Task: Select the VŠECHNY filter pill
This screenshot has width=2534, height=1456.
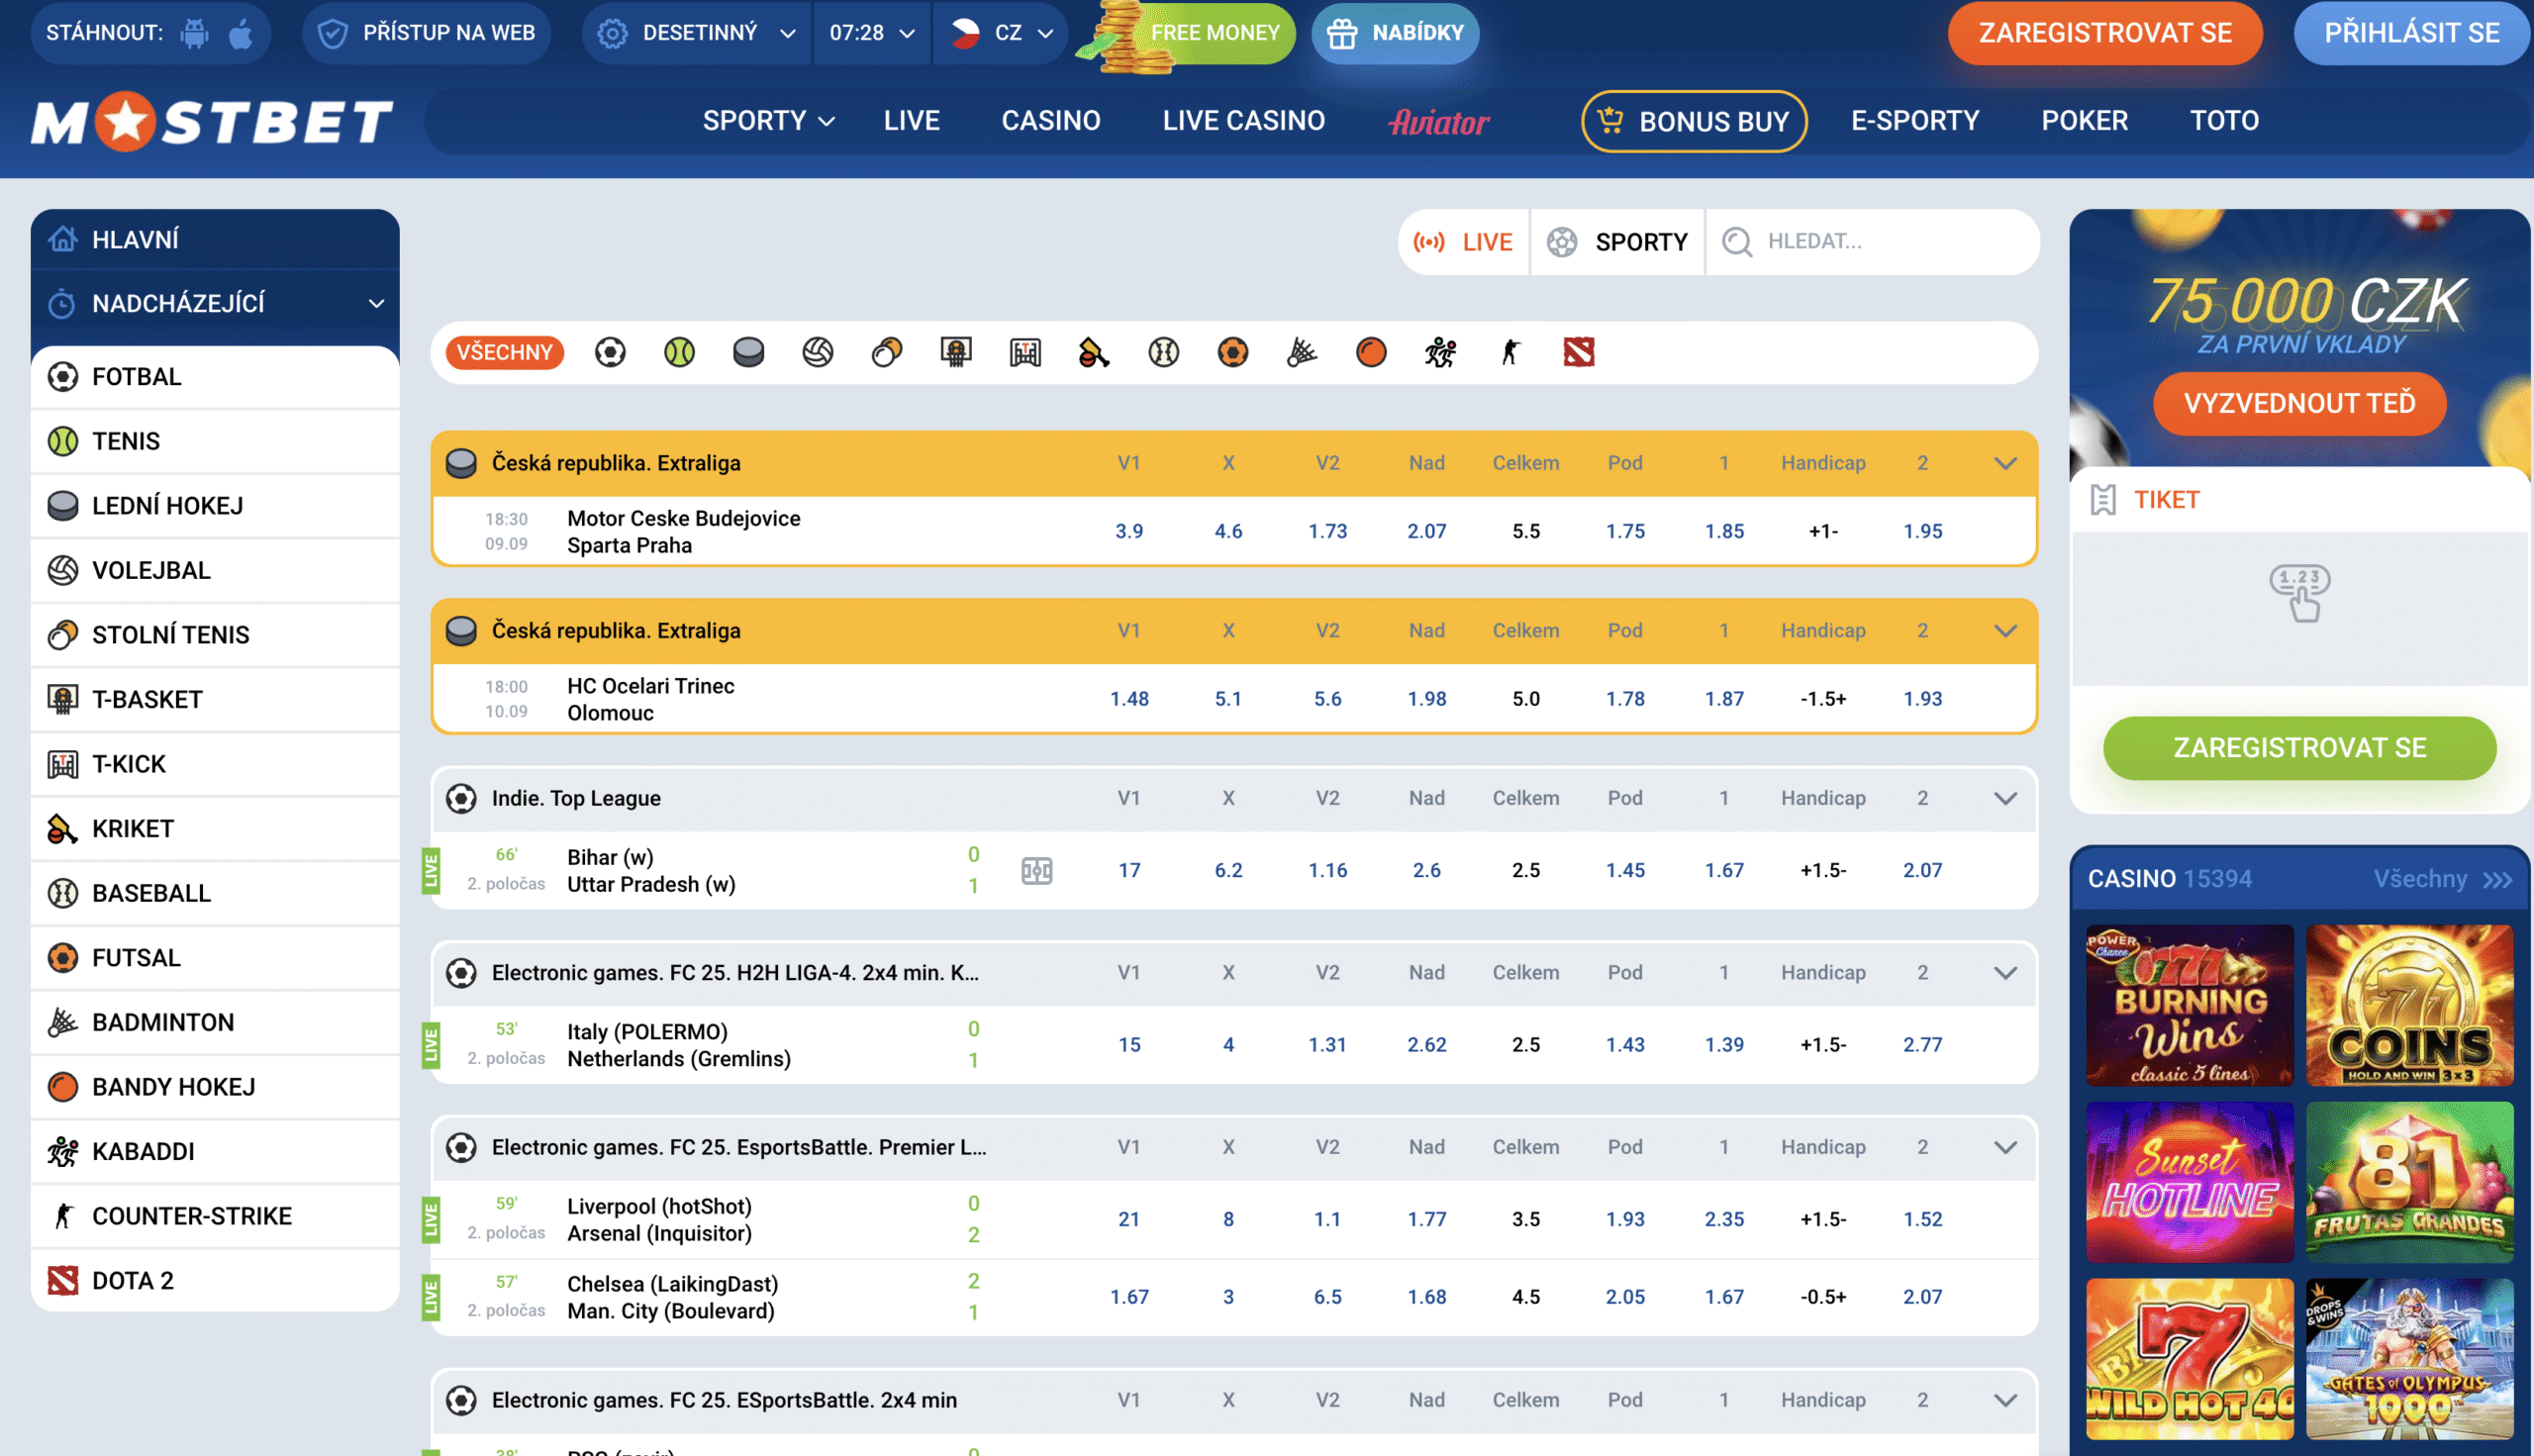Action: [x=505, y=352]
